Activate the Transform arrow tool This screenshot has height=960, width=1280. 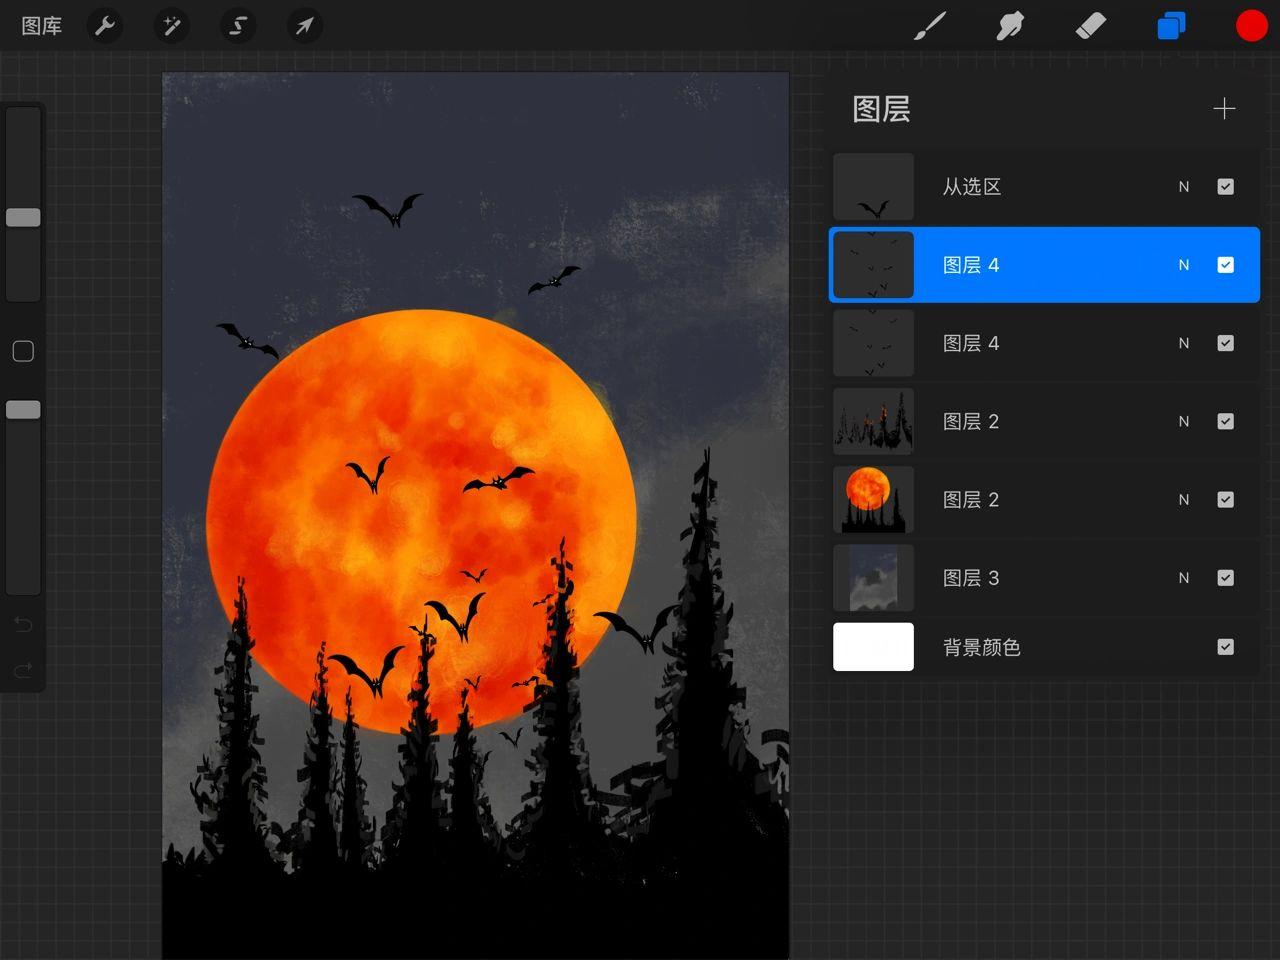click(304, 26)
